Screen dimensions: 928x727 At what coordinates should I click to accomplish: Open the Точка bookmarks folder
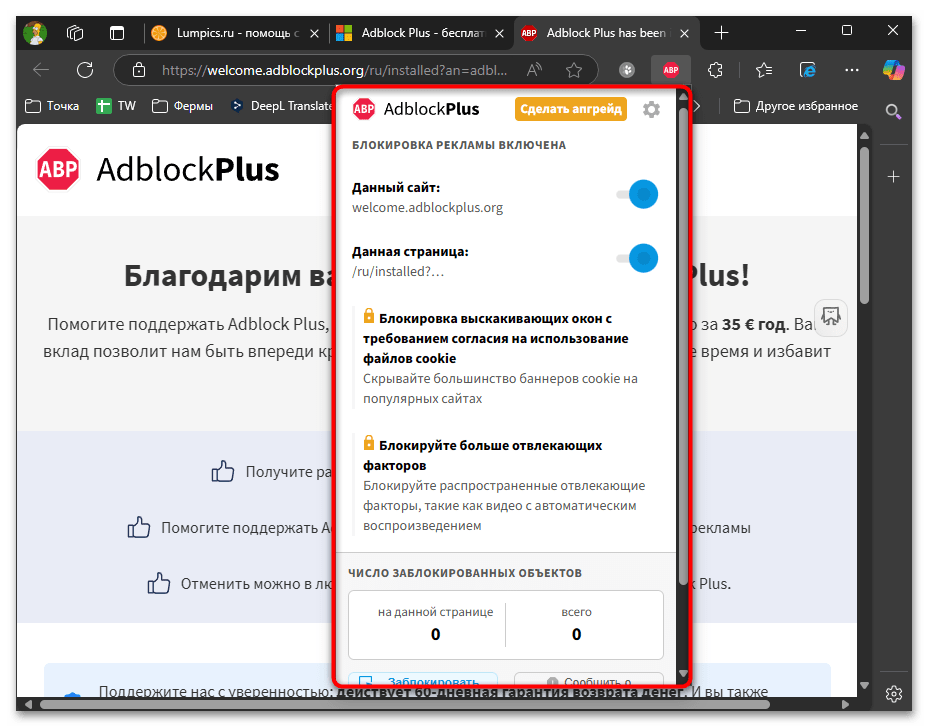pos(52,106)
